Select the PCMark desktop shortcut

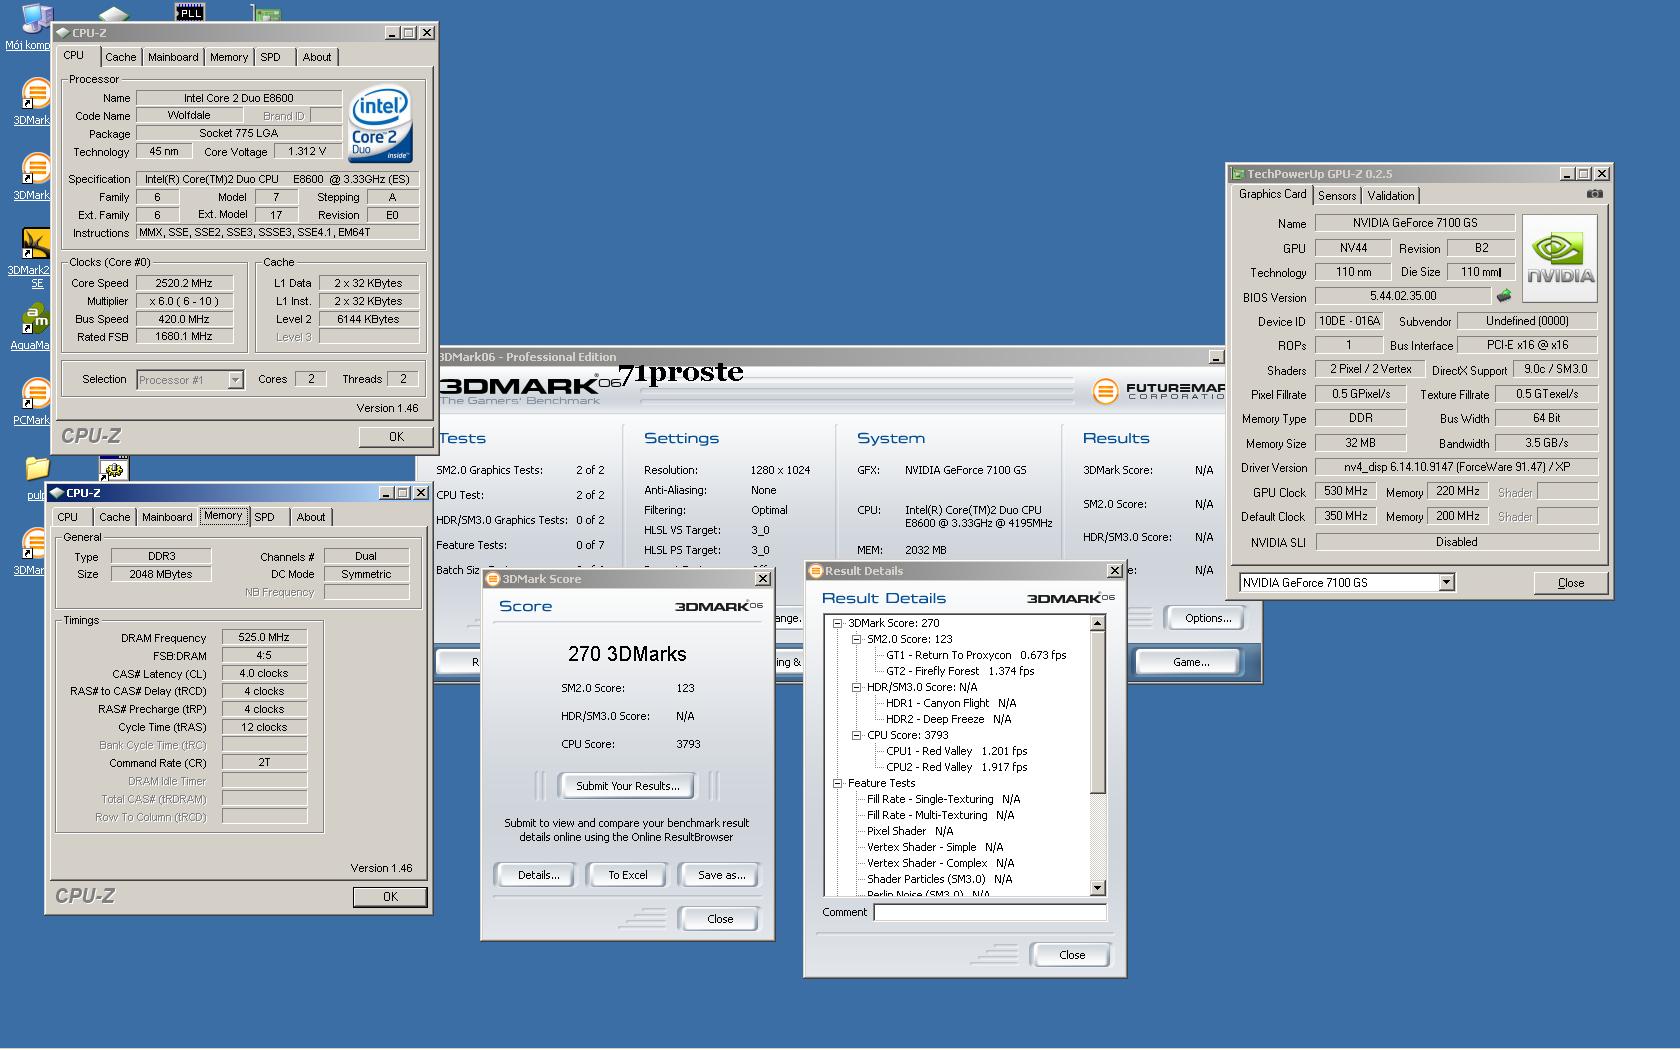click(x=34, y=401)
